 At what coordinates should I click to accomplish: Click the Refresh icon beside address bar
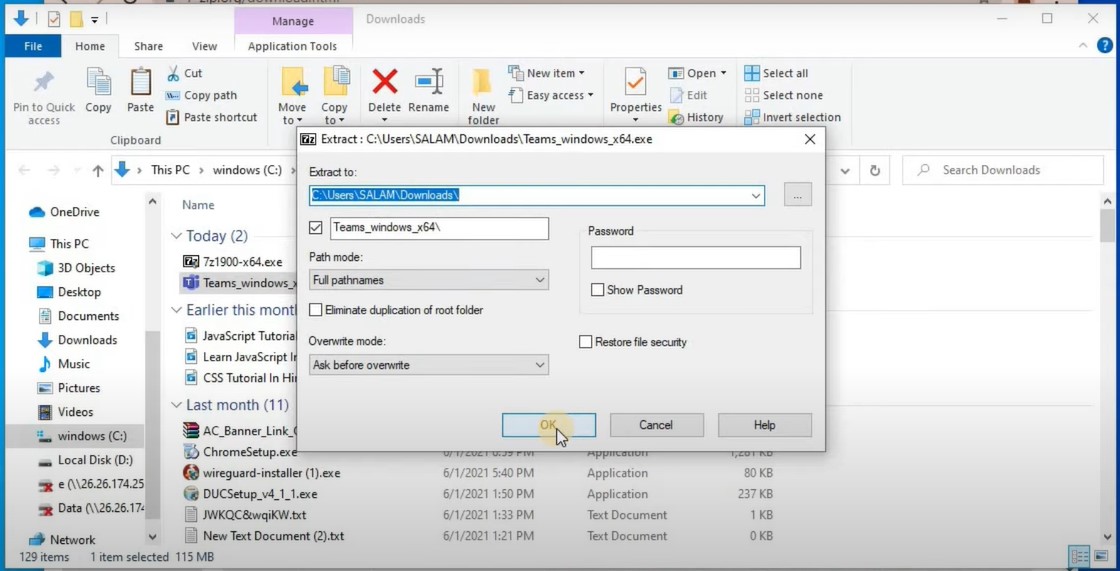[875, 171]
